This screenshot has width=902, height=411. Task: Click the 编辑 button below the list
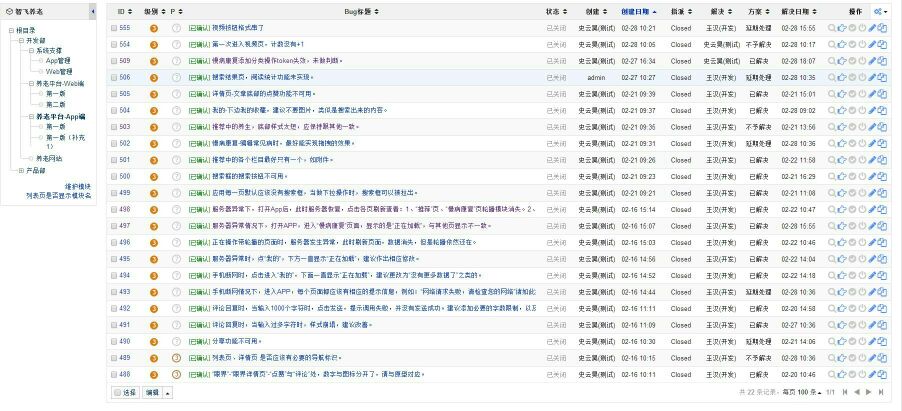pyautogui.click(x=152, y=393)
